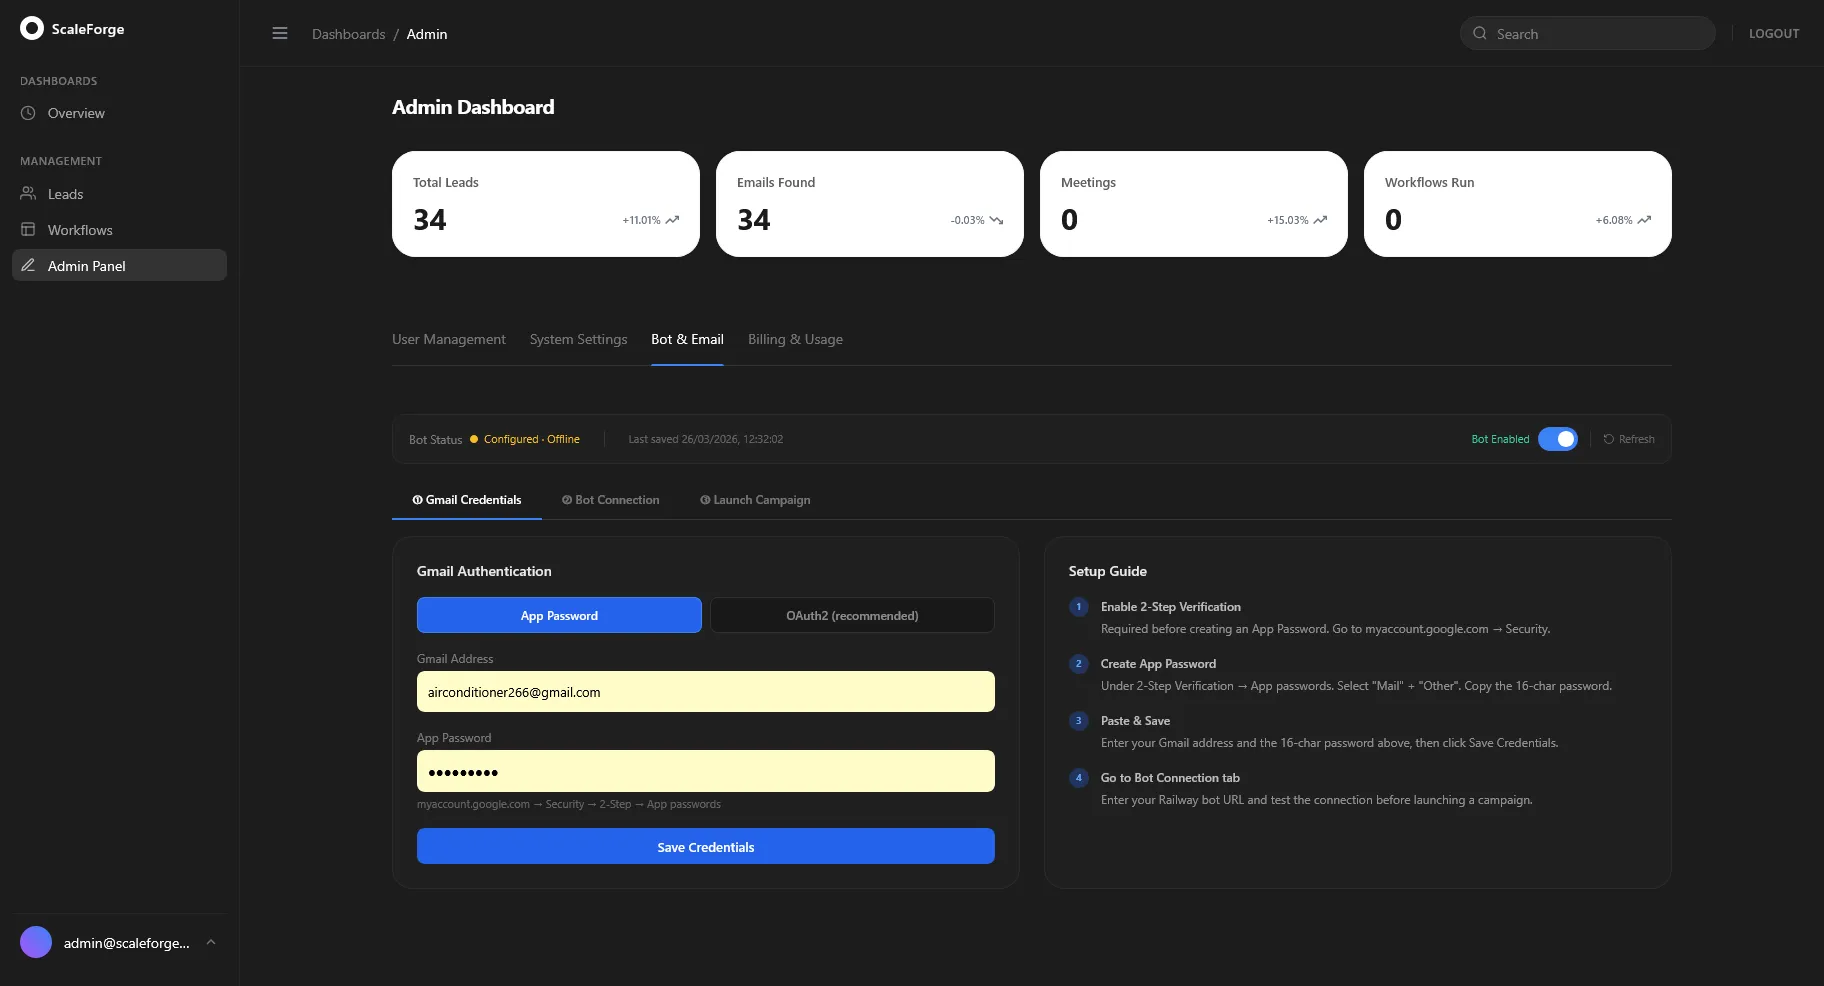Open the Leads page

(x=119, y=194)
